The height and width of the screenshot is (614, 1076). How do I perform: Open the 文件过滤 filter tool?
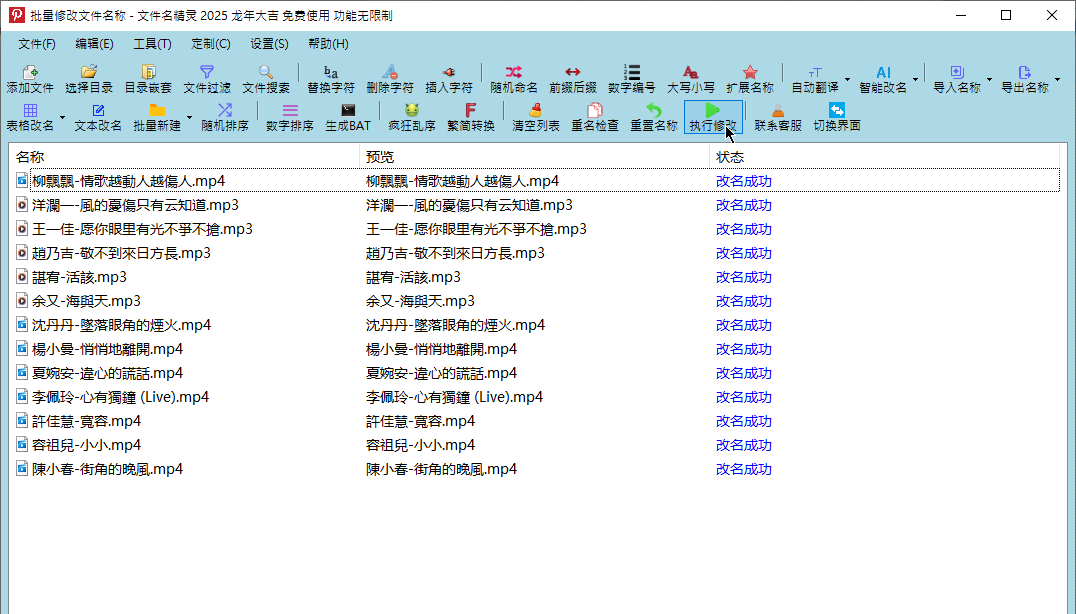(207, 80)
